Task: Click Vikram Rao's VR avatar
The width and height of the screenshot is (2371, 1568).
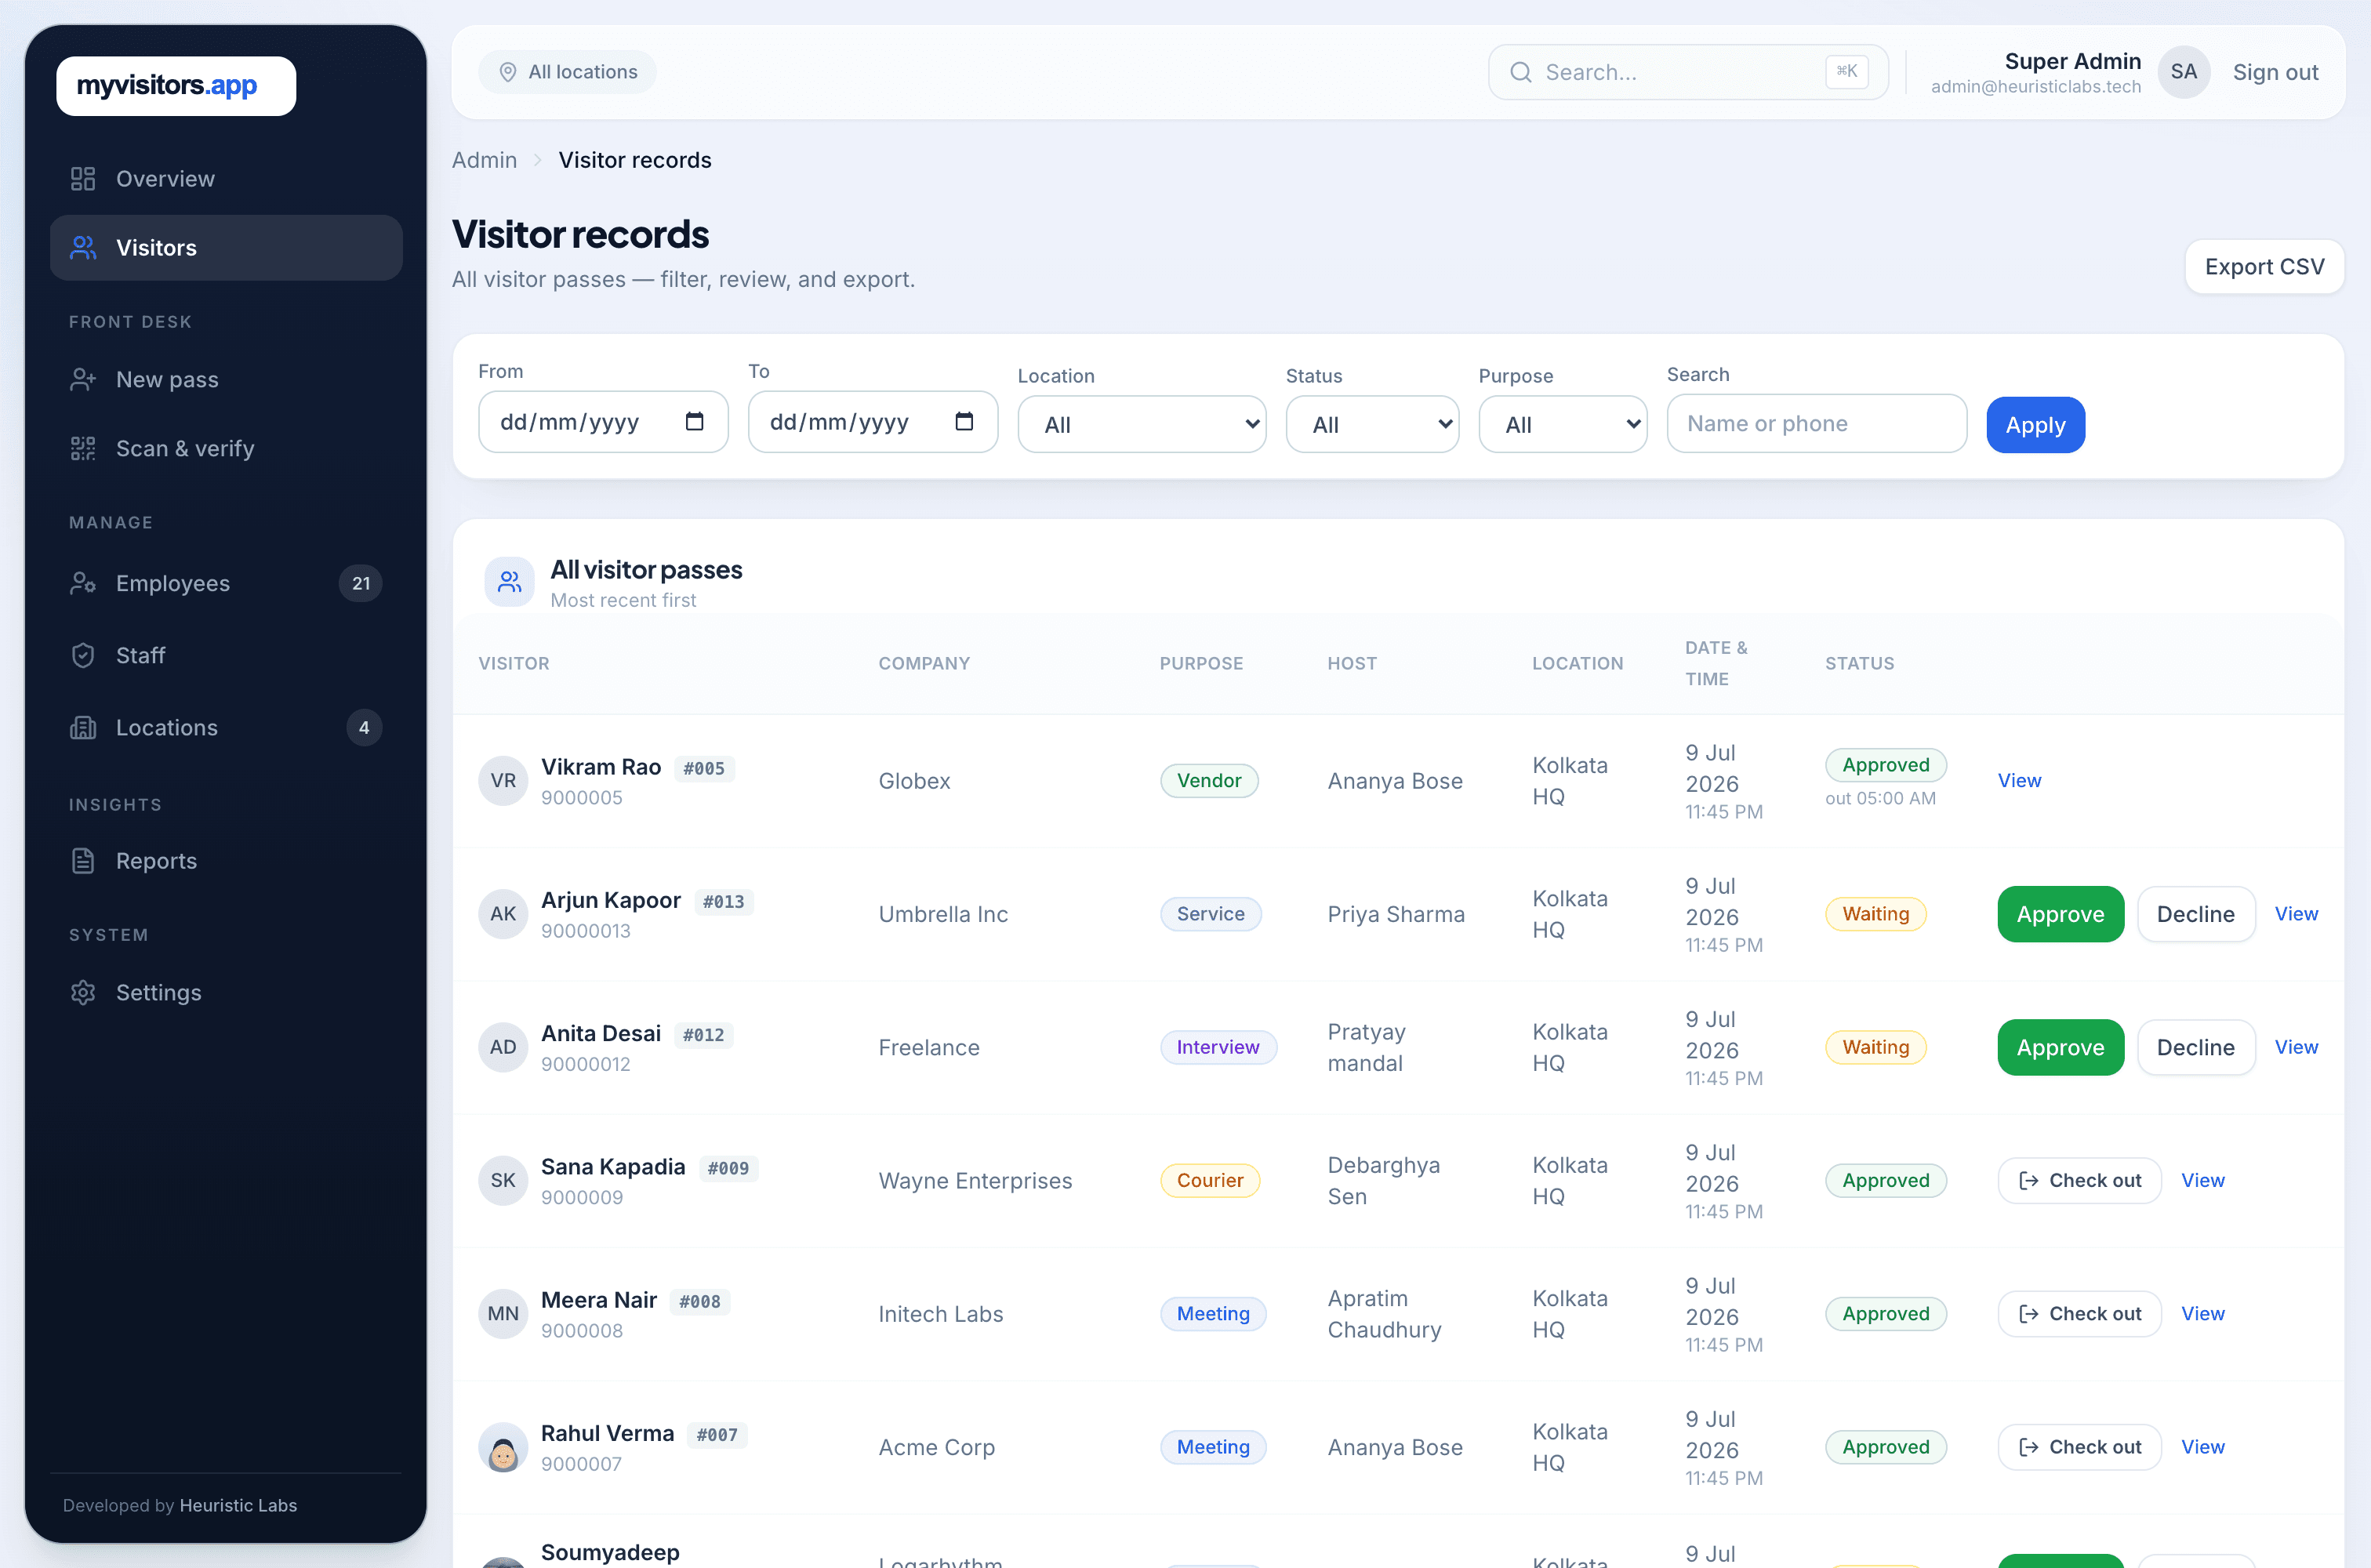Action: click(503, 781)
